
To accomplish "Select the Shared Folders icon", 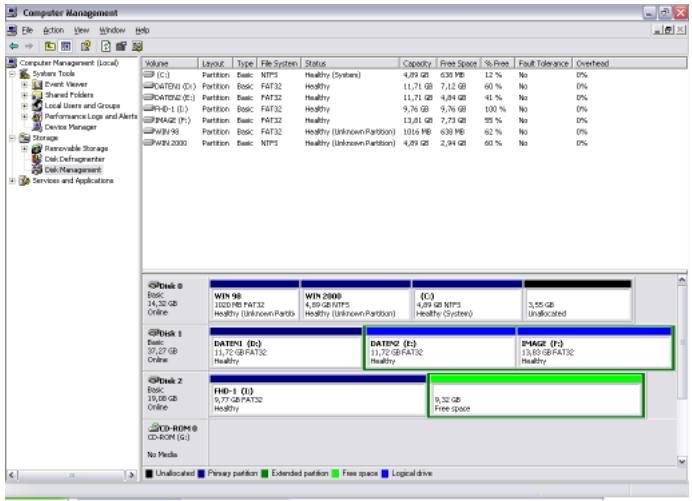I will pyautogui.click(x=37, y=94).
